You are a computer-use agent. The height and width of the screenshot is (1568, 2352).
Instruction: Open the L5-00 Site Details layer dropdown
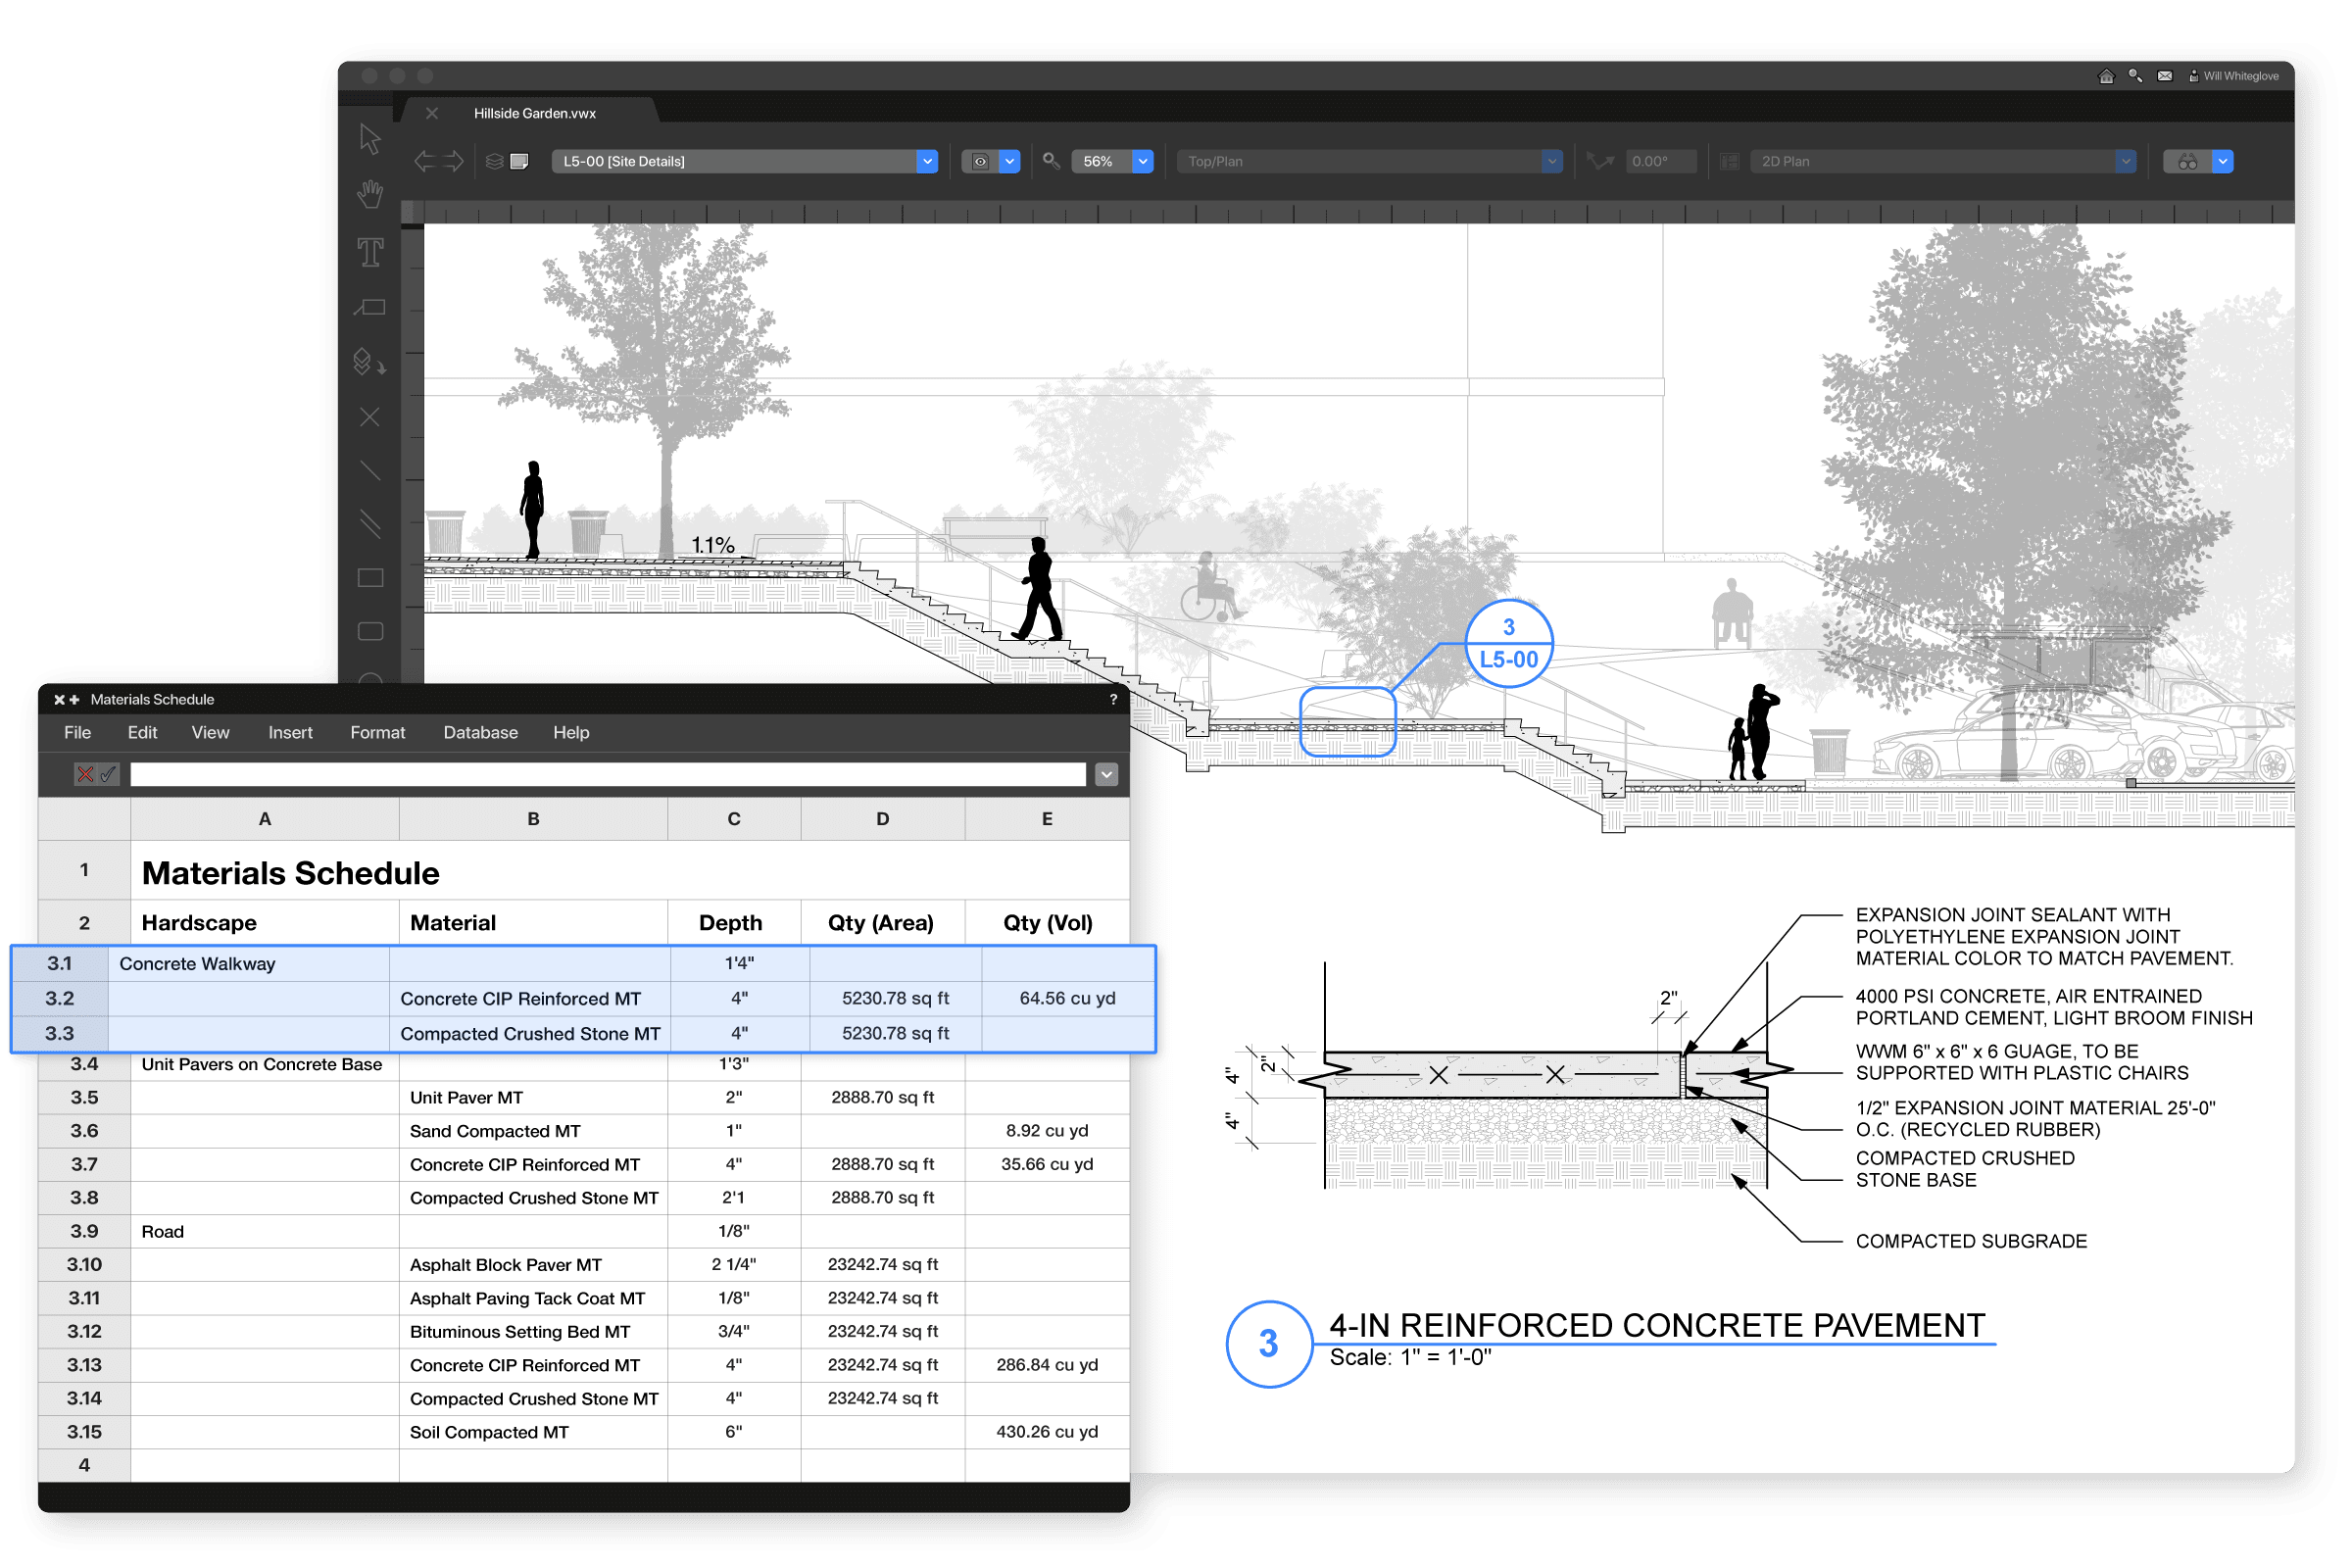[927, 161]
